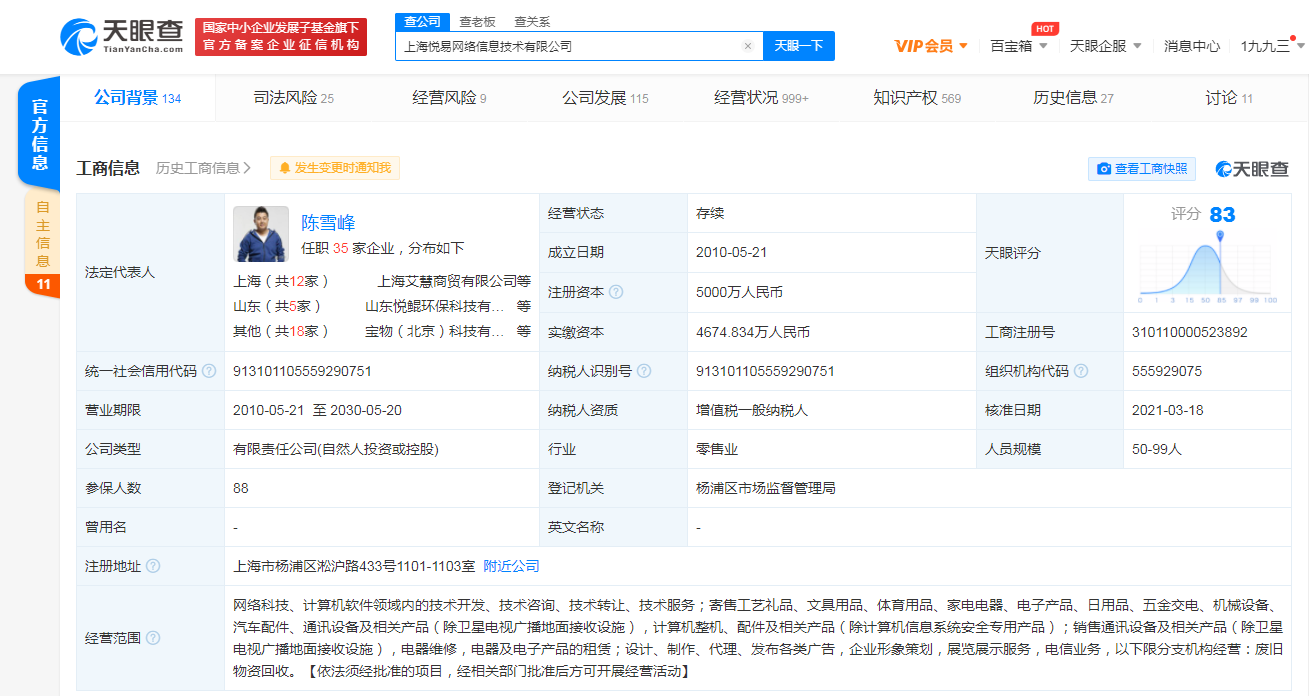
Task: Select the 自主信息 side tab
Action: [x=42, y=245]
